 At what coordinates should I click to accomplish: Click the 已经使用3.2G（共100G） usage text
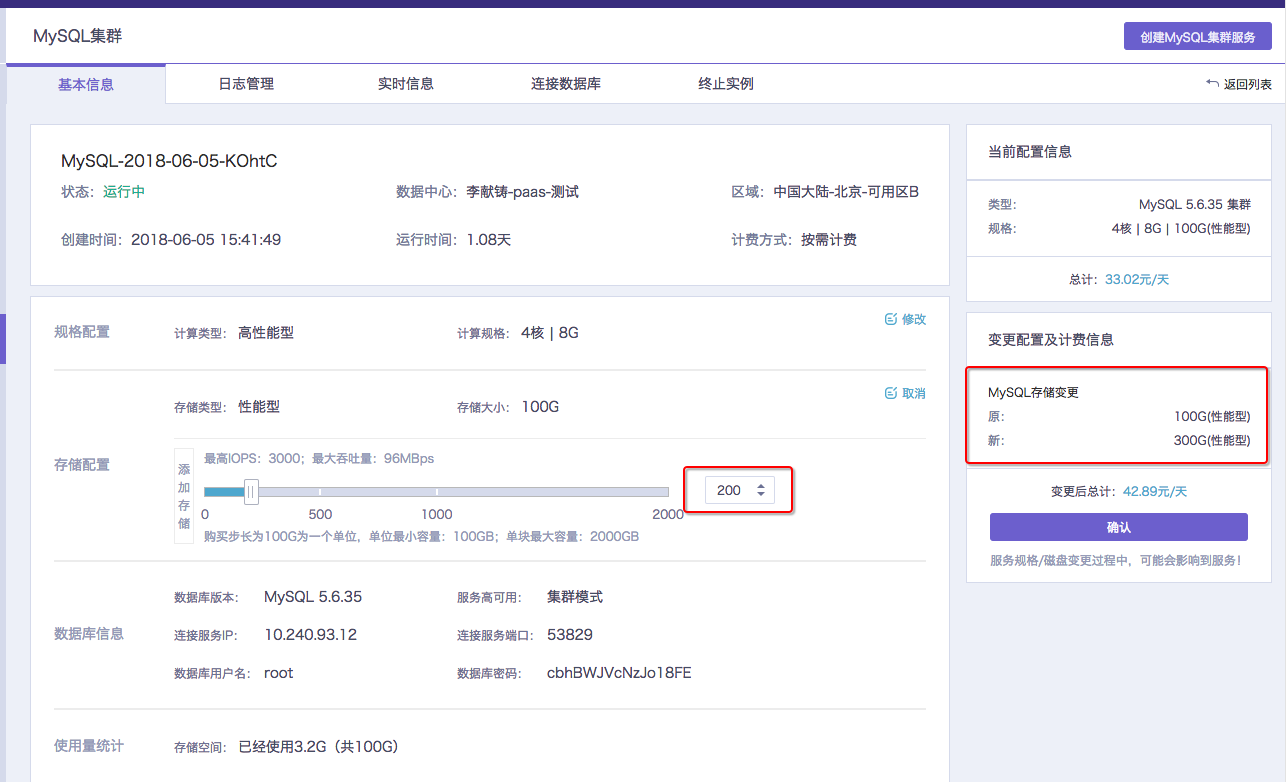point(319,747)
